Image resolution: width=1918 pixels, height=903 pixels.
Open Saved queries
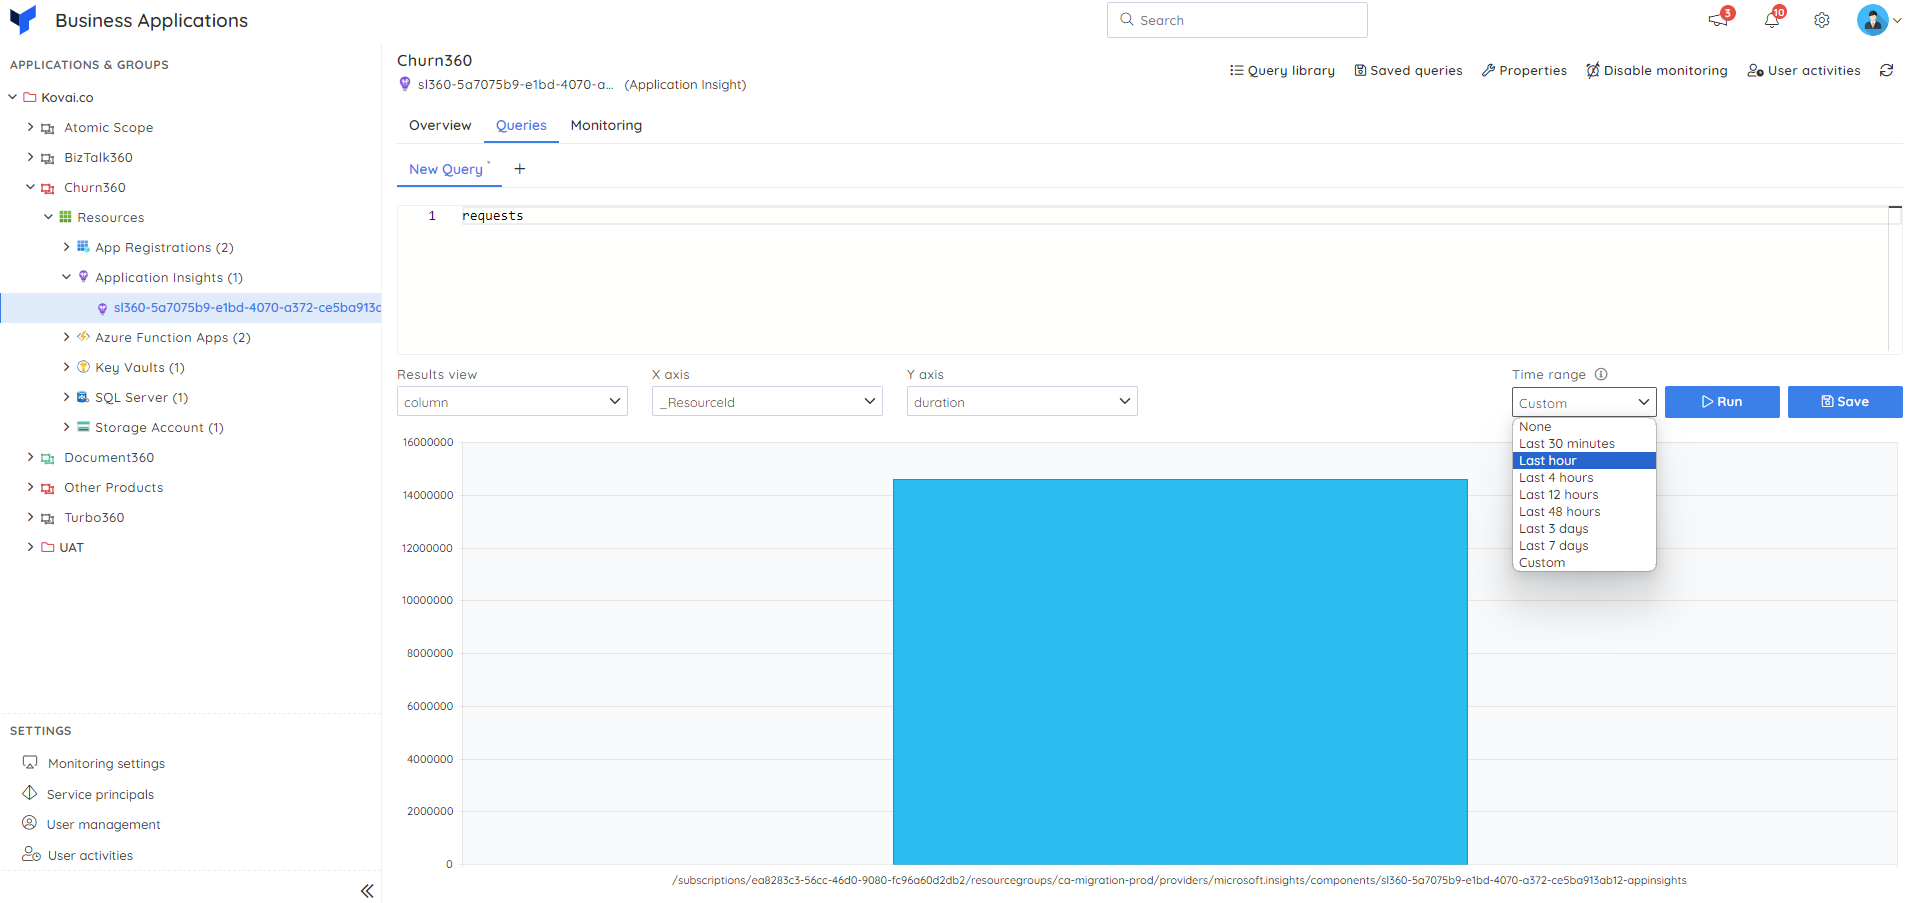[x=1408, y=70]
